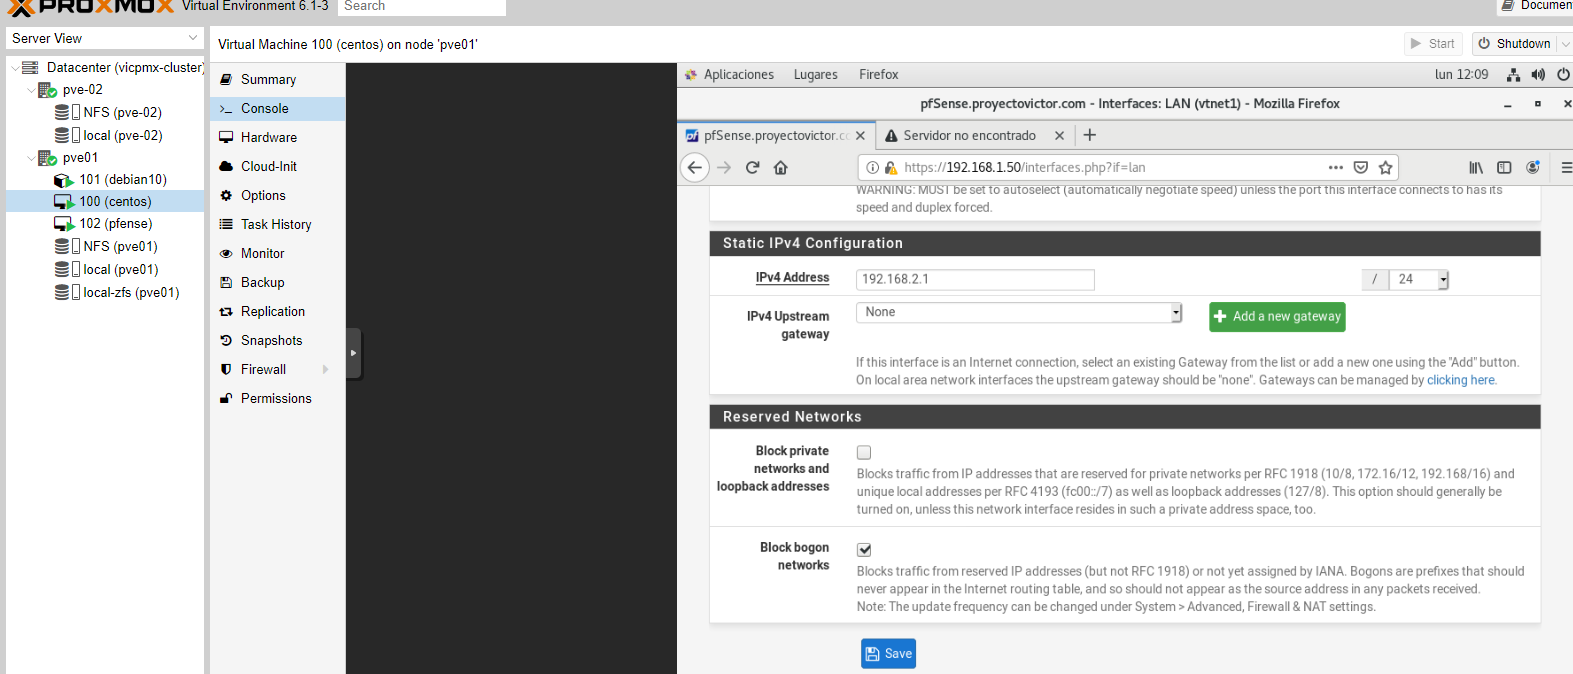
Task: Reload the pfSense page in Firefox
Action: tap(753, 167)
